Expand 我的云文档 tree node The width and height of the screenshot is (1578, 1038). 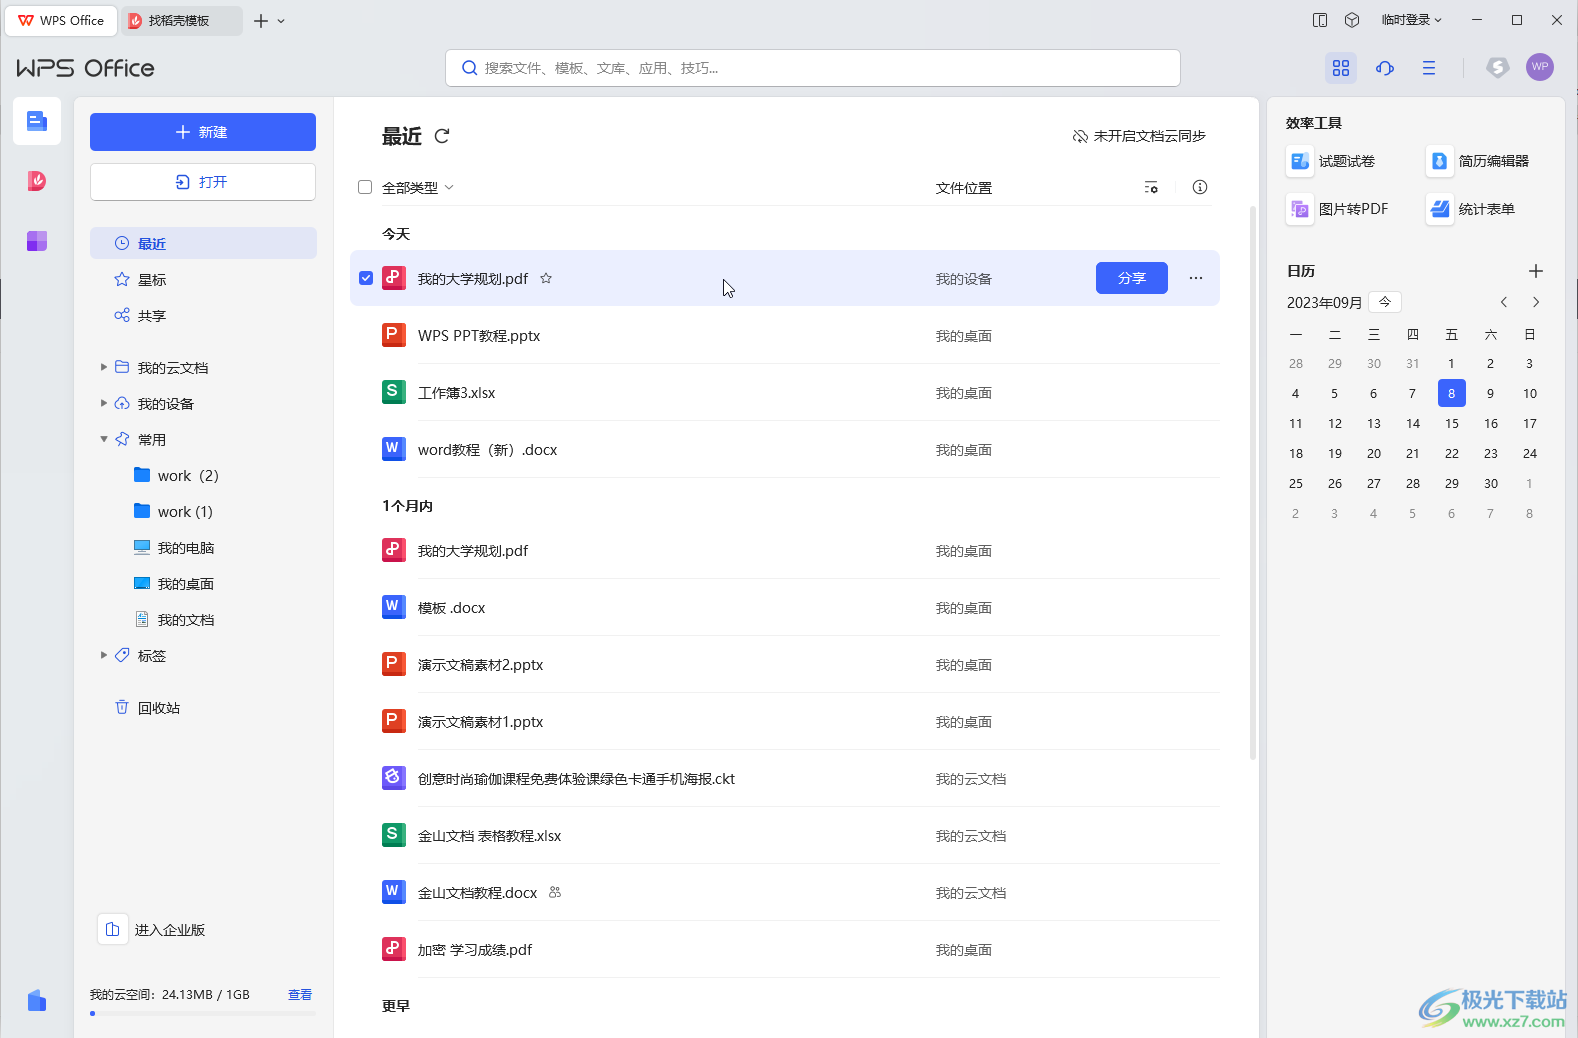click(103, 367)
